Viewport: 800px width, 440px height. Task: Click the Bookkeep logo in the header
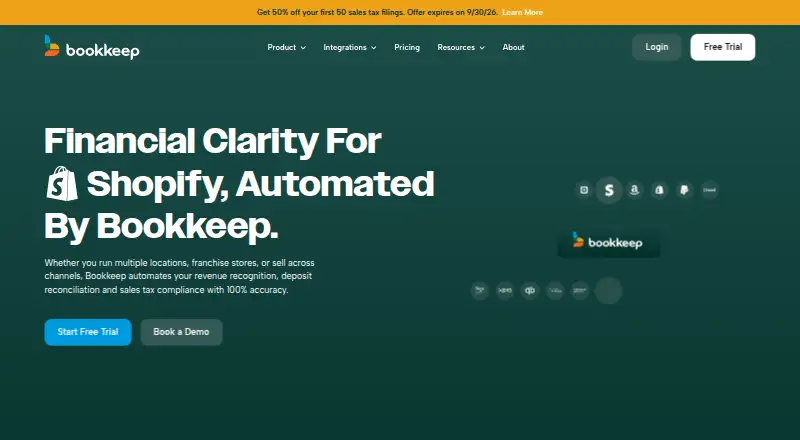coord(92,47)
